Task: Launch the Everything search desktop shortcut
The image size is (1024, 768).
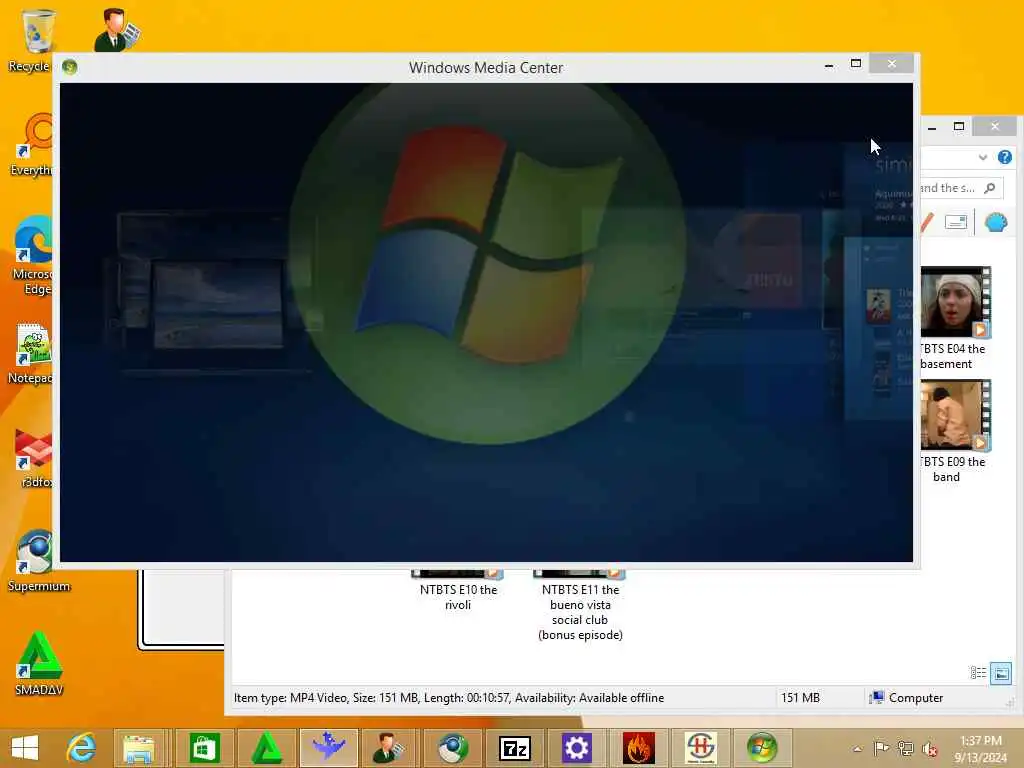Action: click(x=35, y=135)
